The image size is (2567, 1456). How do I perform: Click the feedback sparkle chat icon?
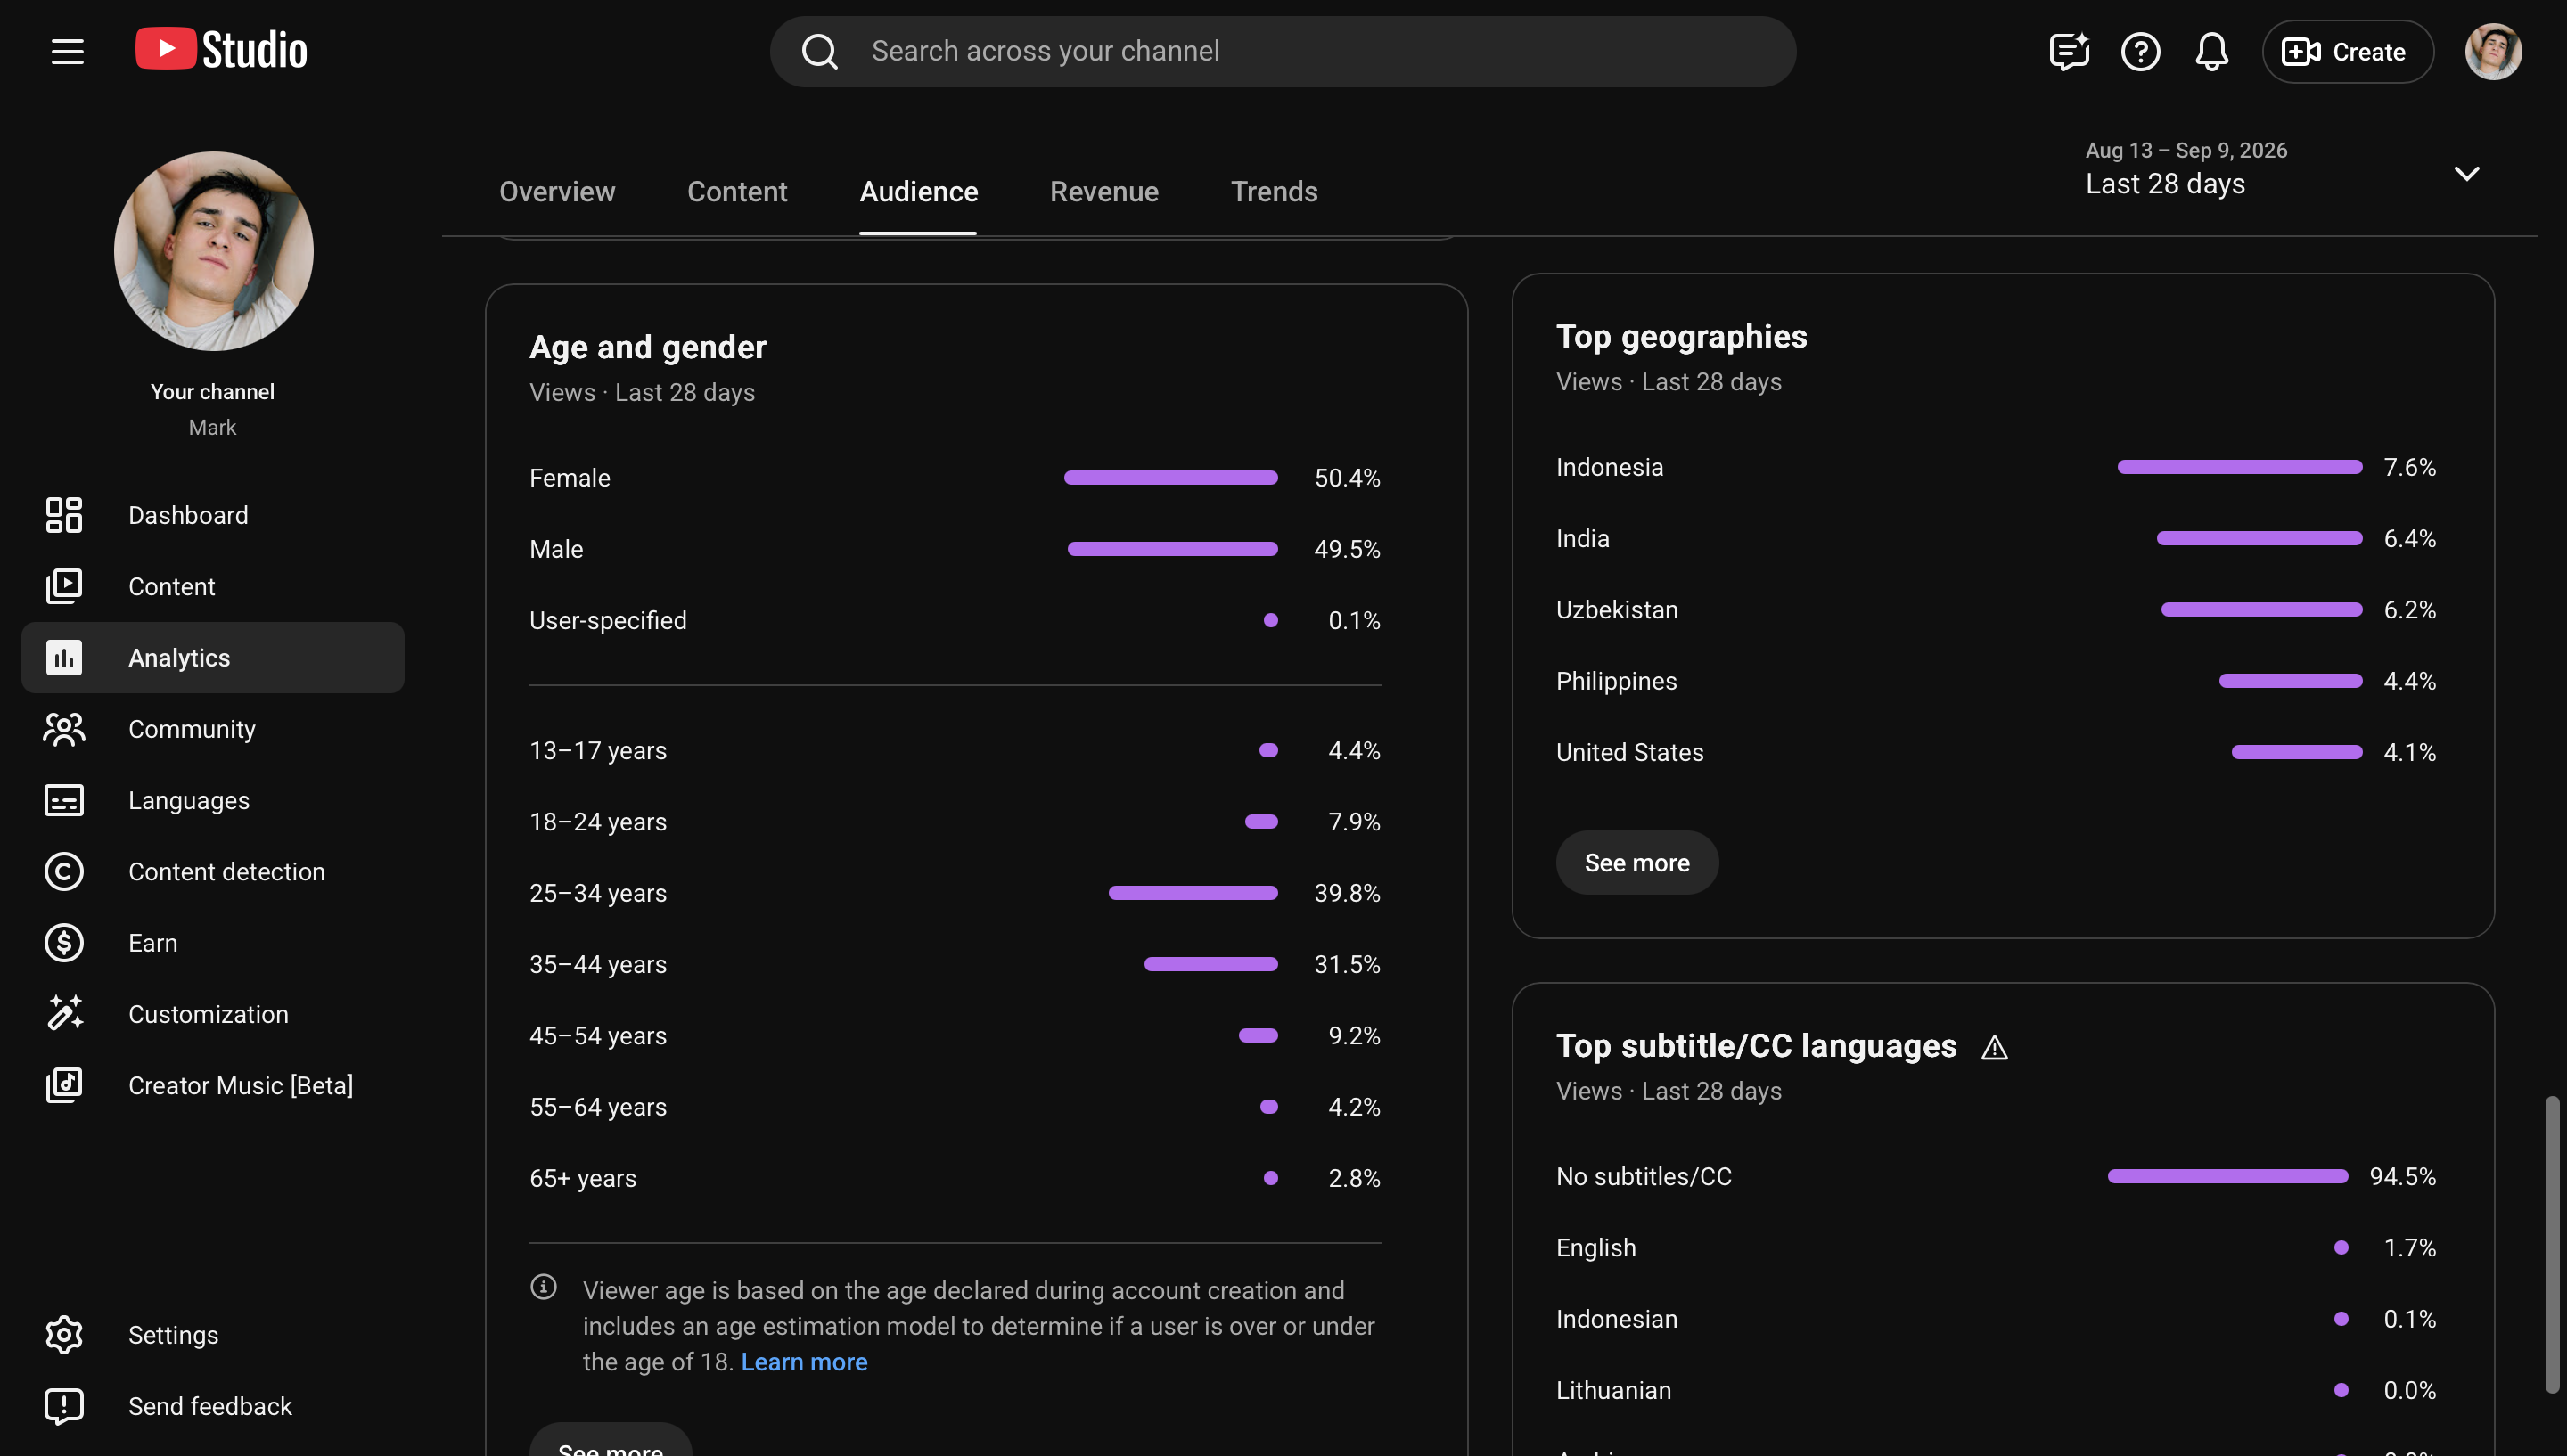pyautogui.click(x=2068, y=51)
